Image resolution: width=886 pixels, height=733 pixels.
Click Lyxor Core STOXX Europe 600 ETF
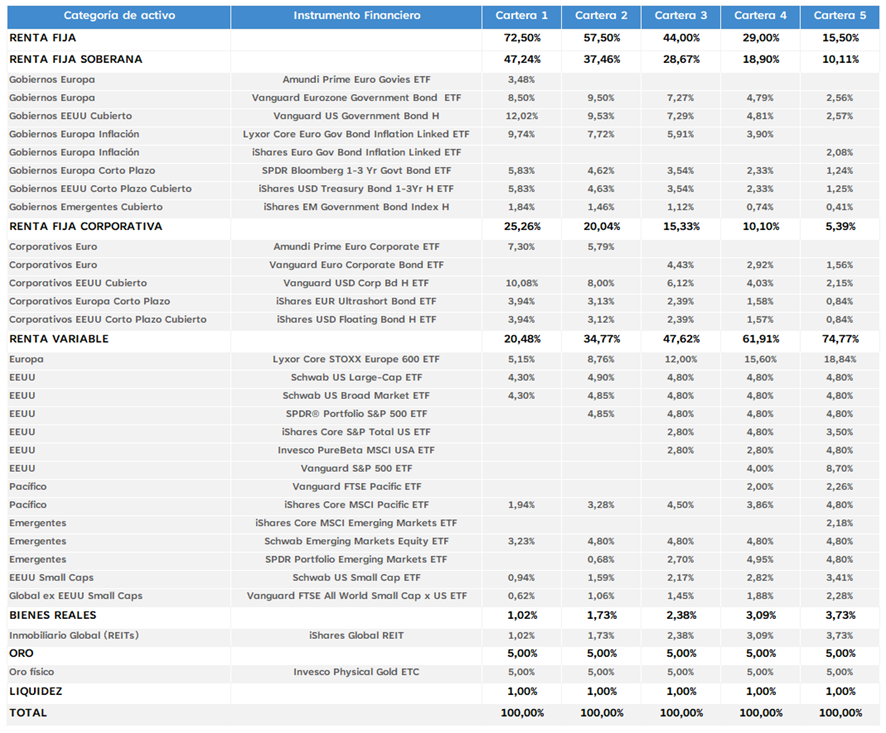tap(357, 359)
